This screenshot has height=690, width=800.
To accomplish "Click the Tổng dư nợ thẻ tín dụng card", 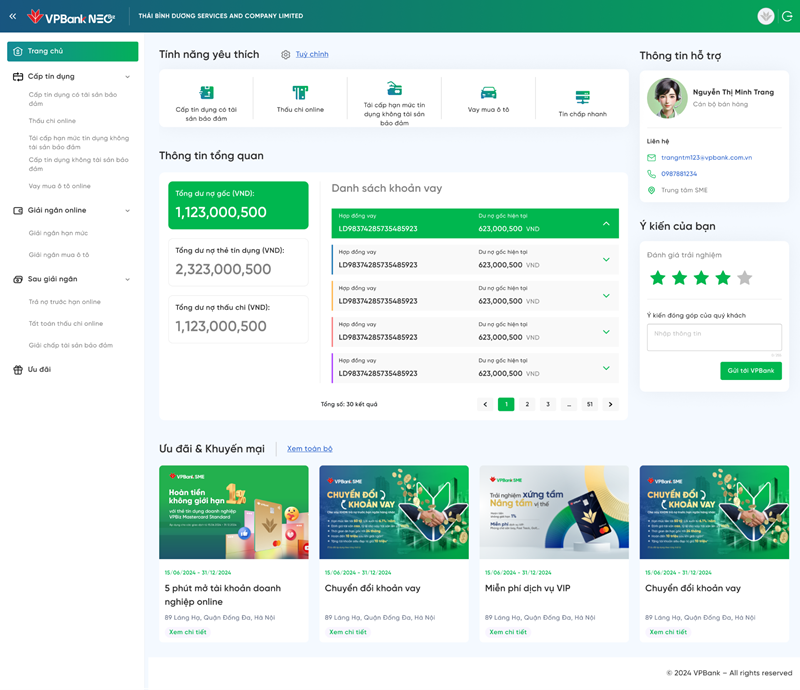I will click(x=238, y=262).
